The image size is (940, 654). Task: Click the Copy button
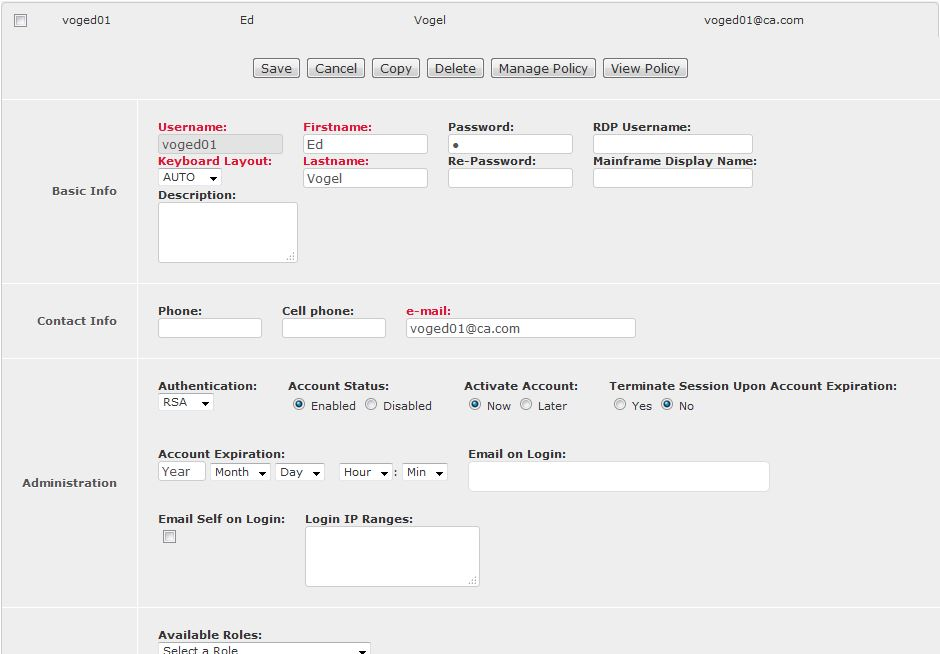coord(395,68)
